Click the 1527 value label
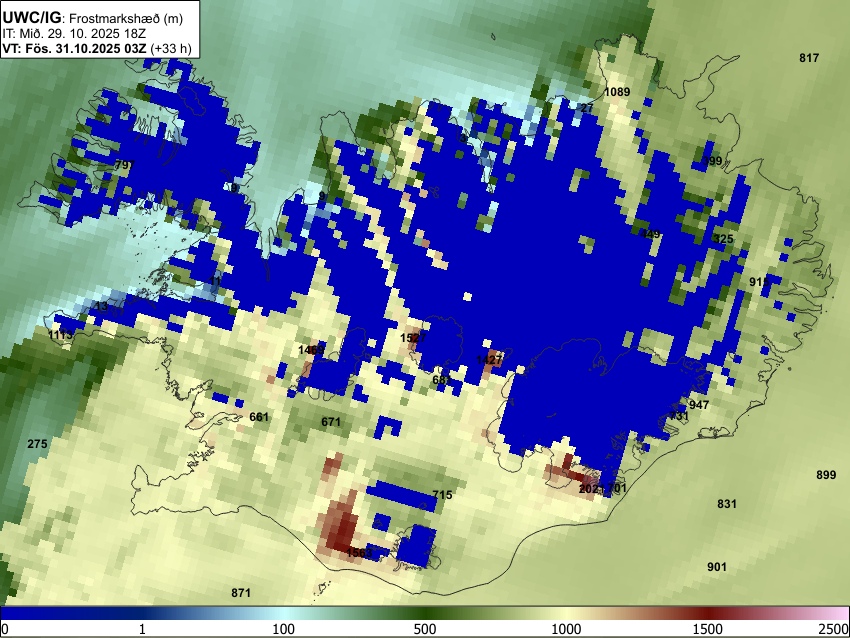The image size is (850, 638). [413, 338]
